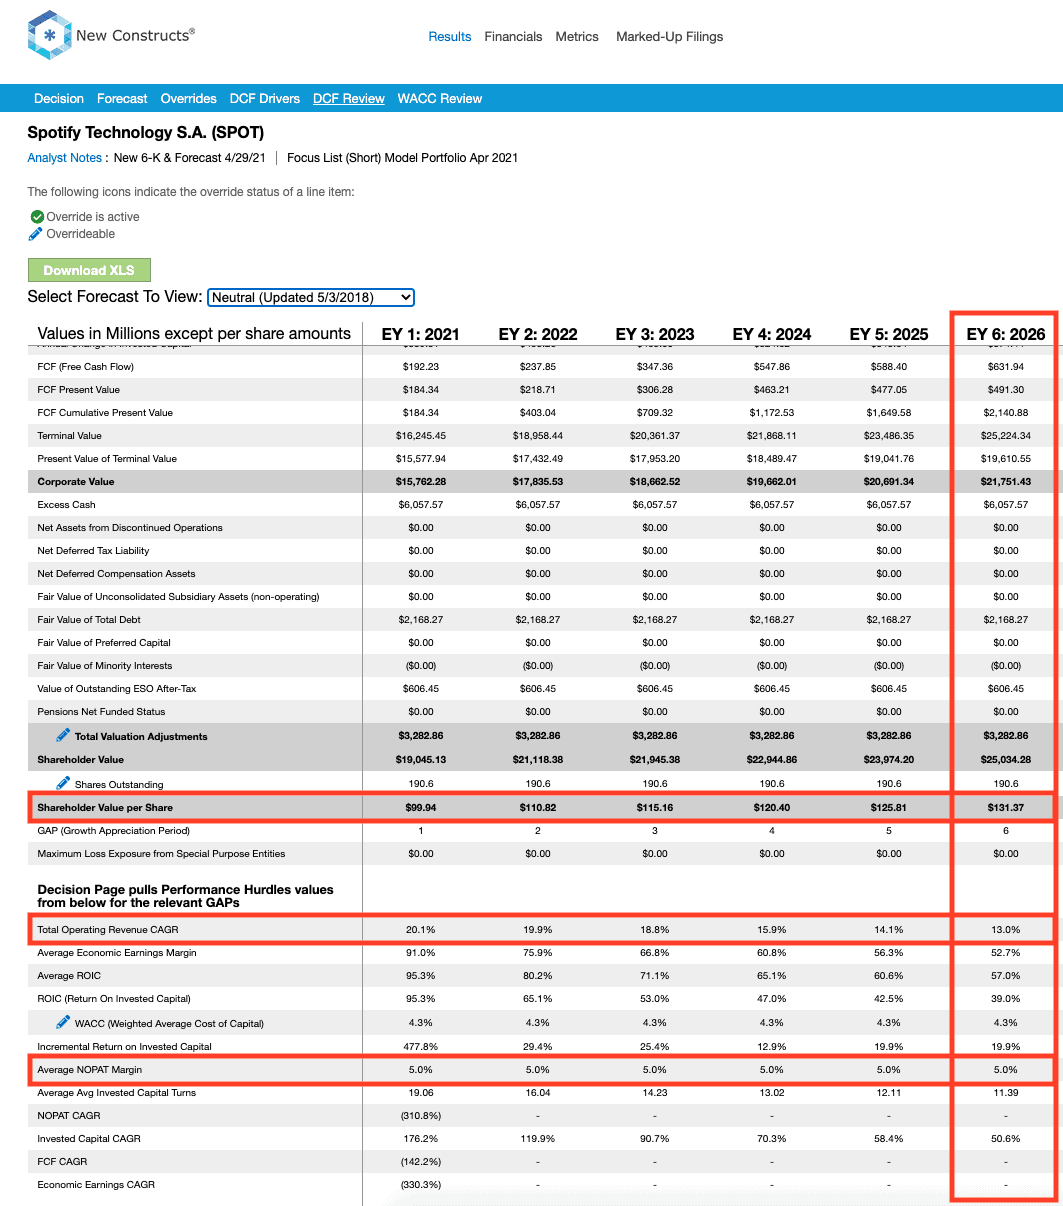The width and height of the screenshot is (1063, 1206).
Task: Click the Terminal Value $25,224.34 cell
Action: (1006, 436)
